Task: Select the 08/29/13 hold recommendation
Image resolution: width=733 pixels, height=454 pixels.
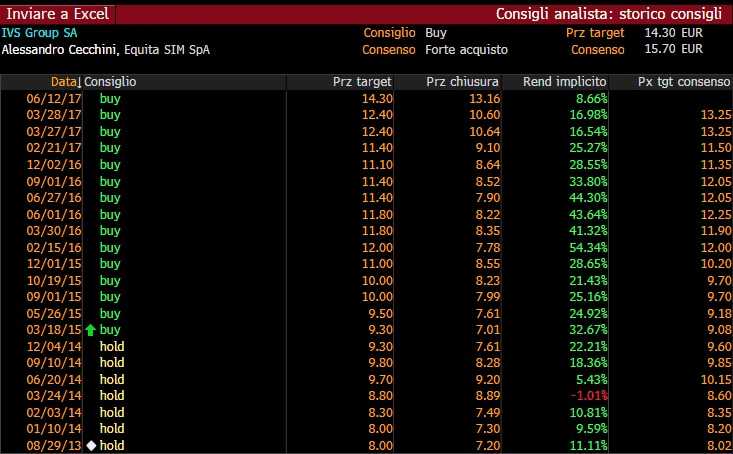Action: (112, 444)
